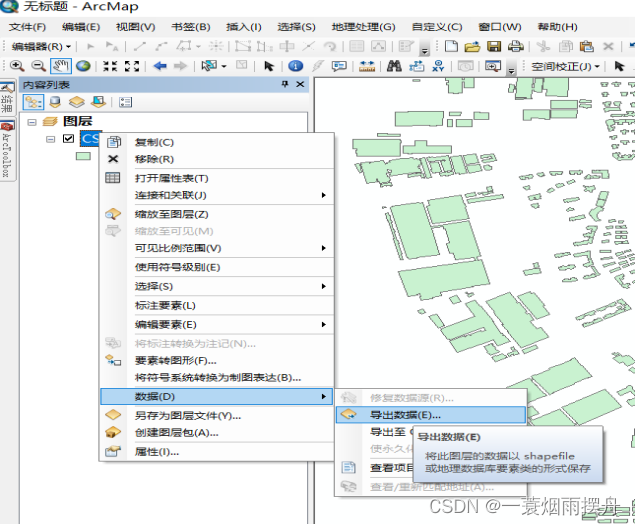The height and width of the screenshot is (525, 636).
Task: Choose 导出数据(E)... from submenu
Action: tap(431, 415)
